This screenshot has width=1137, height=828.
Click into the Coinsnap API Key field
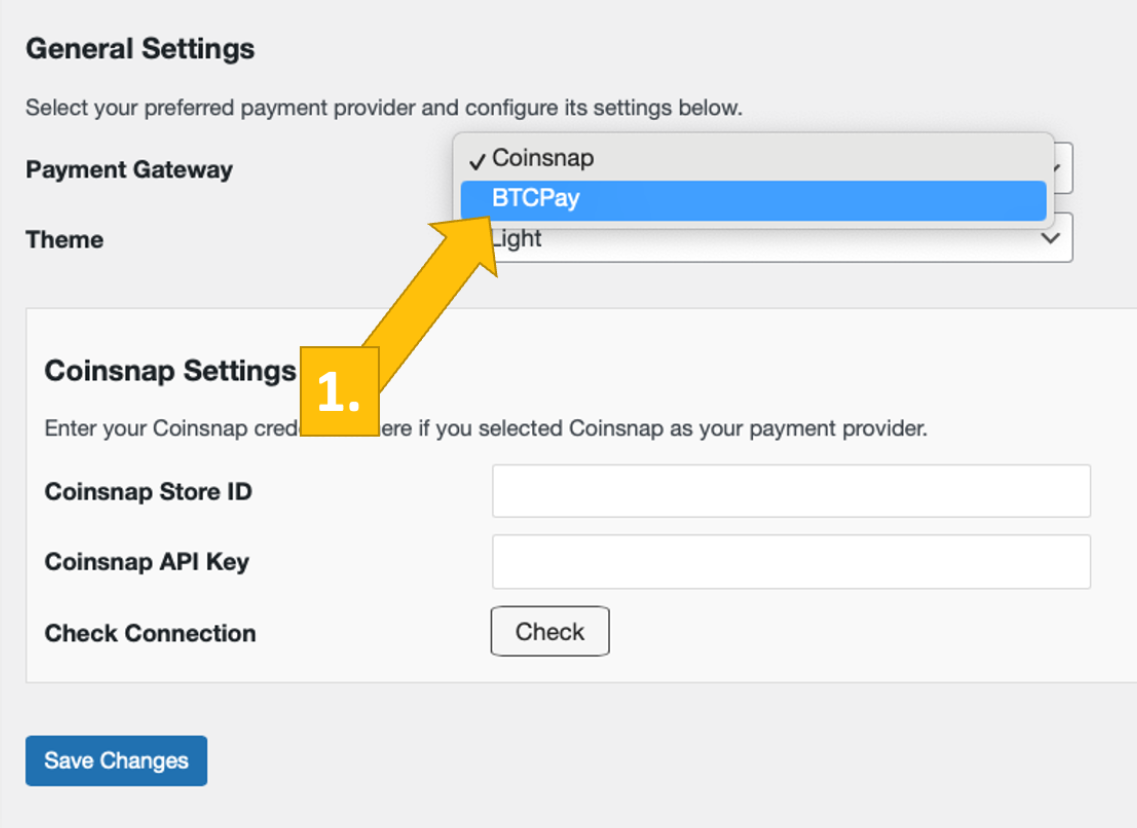point(790,562)
